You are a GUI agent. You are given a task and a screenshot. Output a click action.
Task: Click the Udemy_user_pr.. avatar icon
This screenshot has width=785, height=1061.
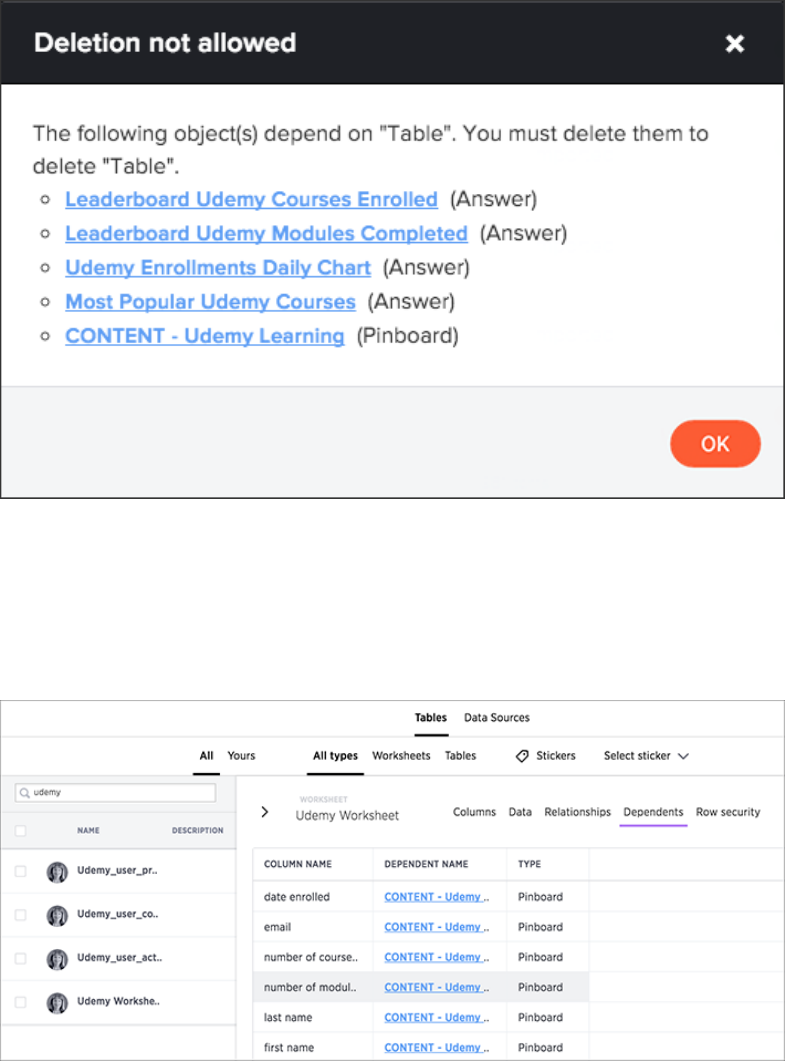click(57, 871)
